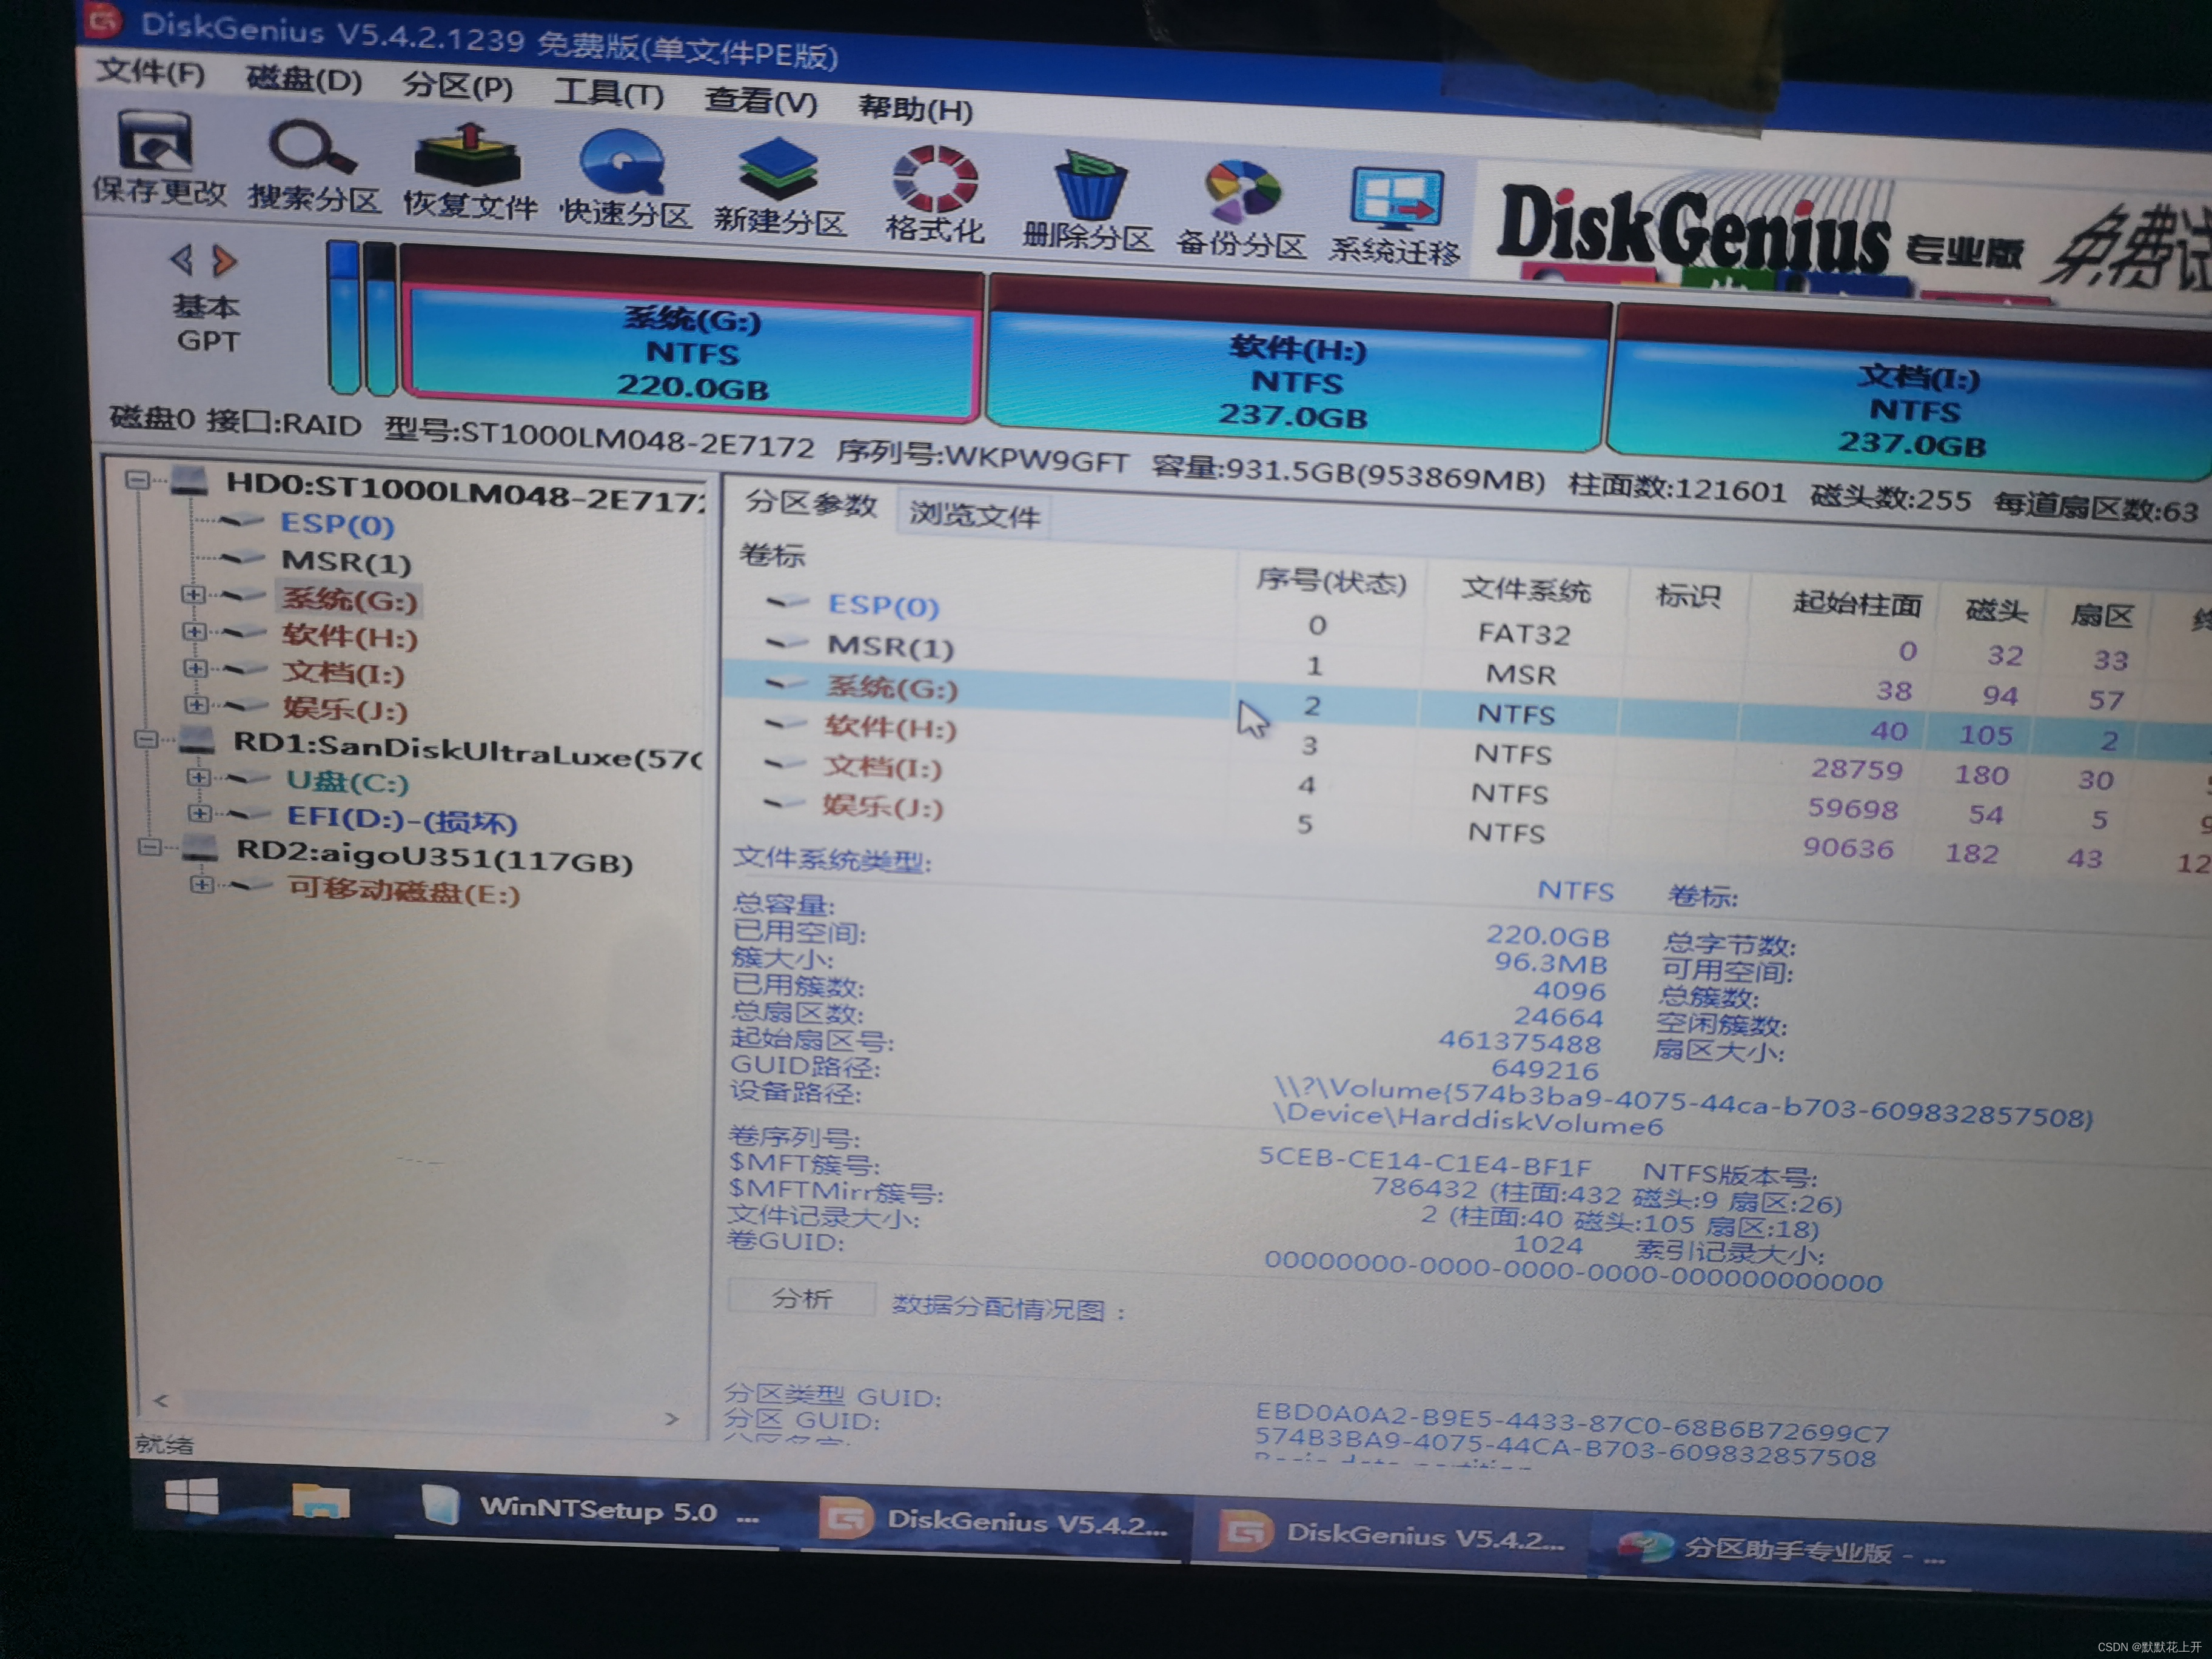The image size is (2212, 1659).
Task: Open the 备份分区 backup partition tool
Action: (x=1241, y=209)
